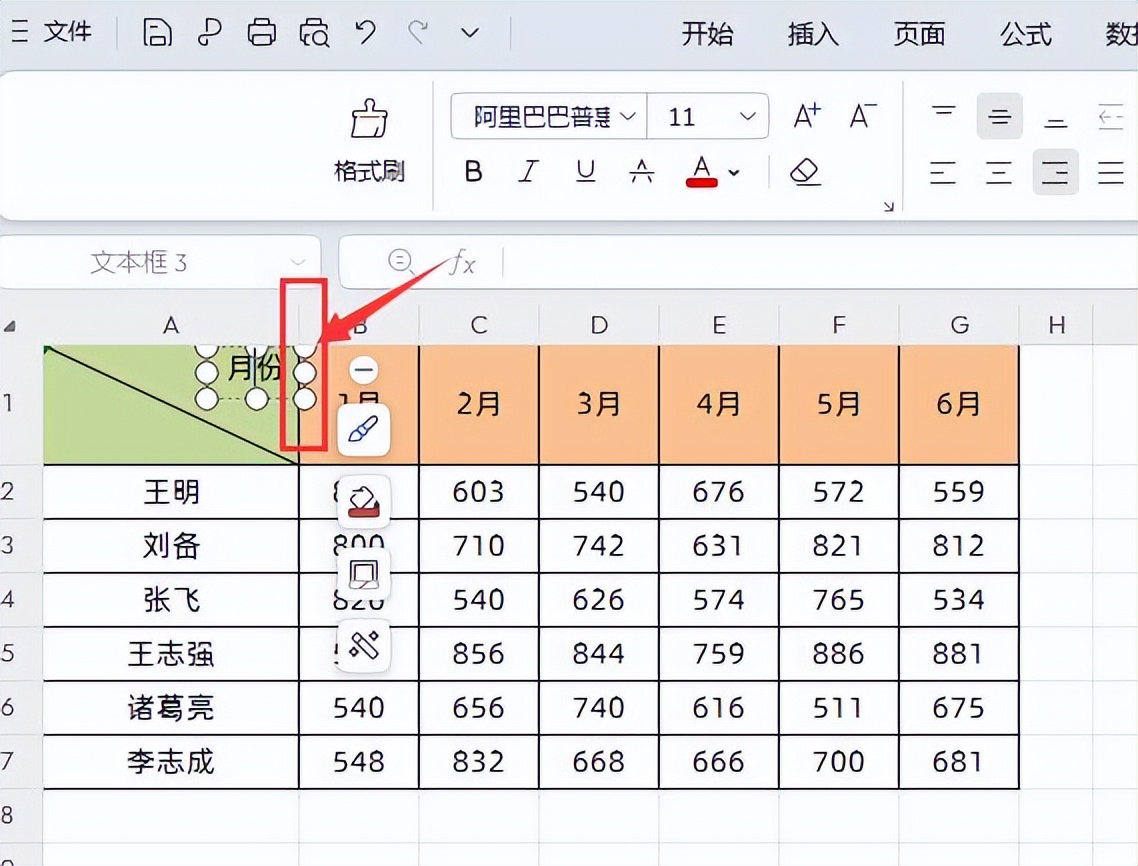This screenshot has height=866, width=1138.
Task: Click the floating shape fill bucket icon
Action: click(x=364, y=500)
